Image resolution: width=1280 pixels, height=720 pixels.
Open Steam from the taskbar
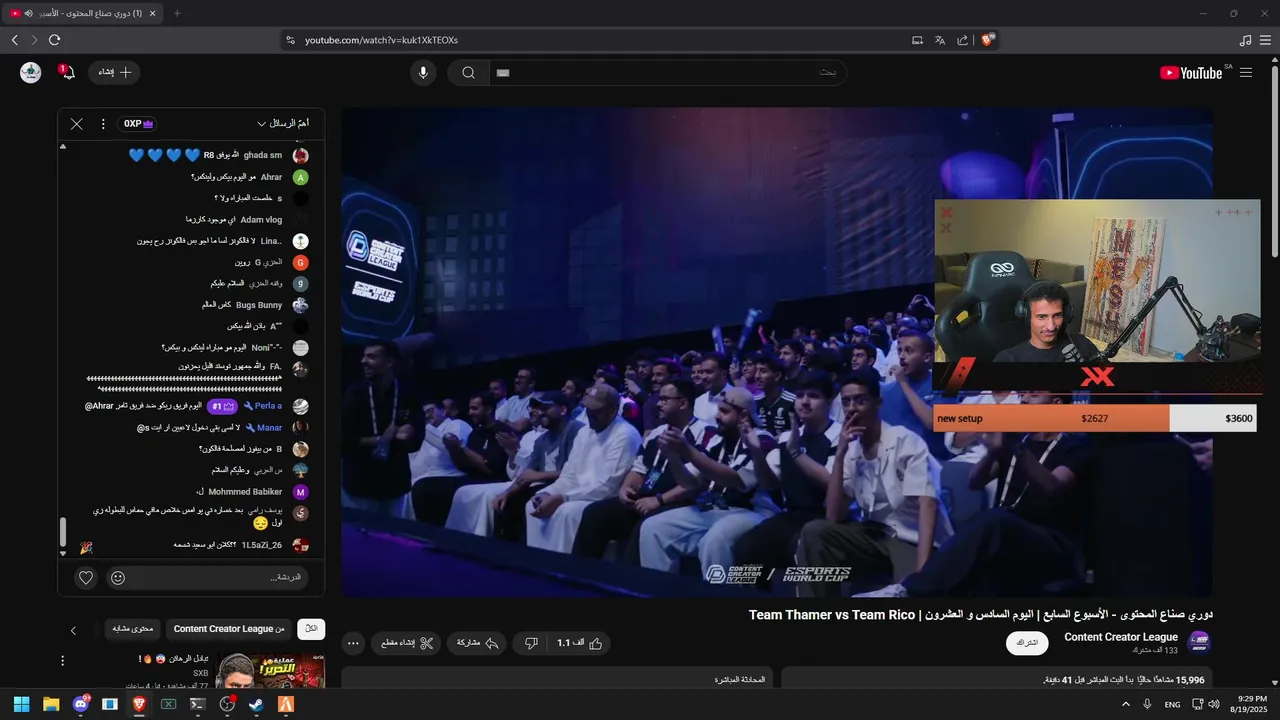point(256,704)
